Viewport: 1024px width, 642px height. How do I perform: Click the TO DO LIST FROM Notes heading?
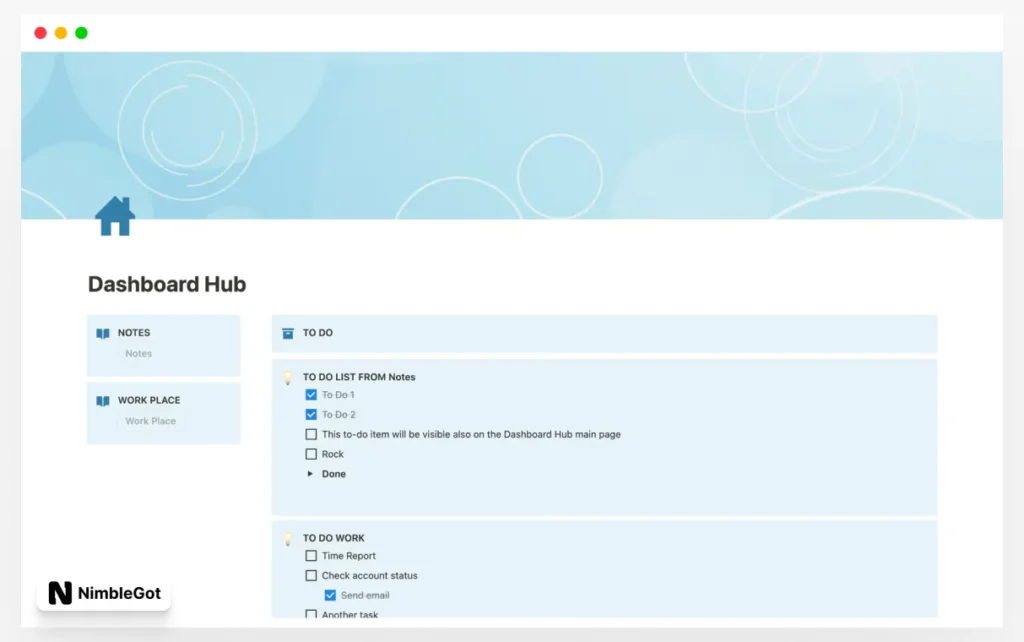(359, 377)
